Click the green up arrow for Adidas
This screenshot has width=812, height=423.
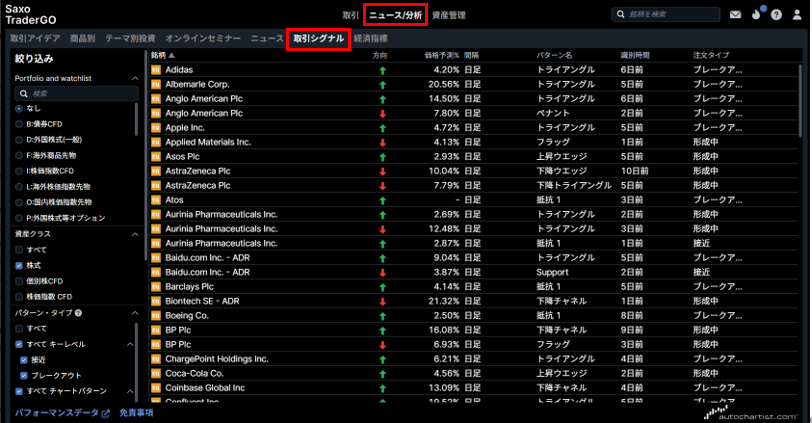pos(383,70)
